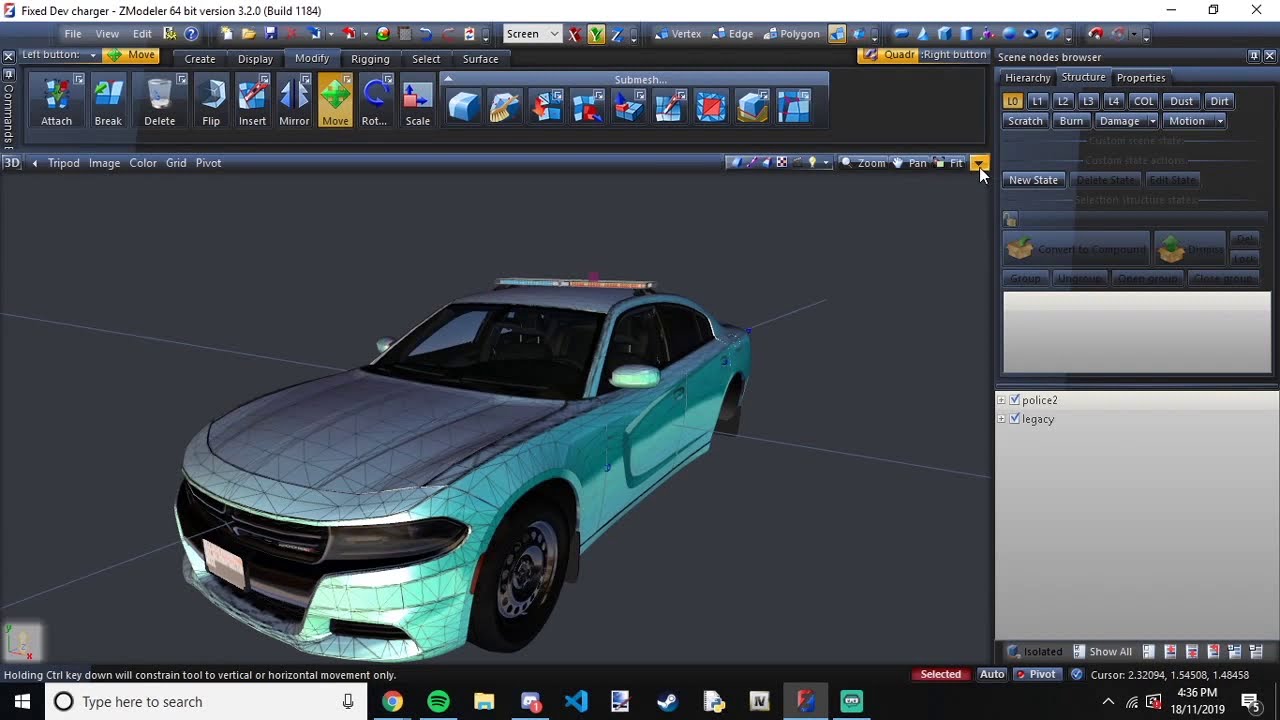The image size is (1280, 720).
Task: Click the Windows search box
Action: tap(205, 702)
